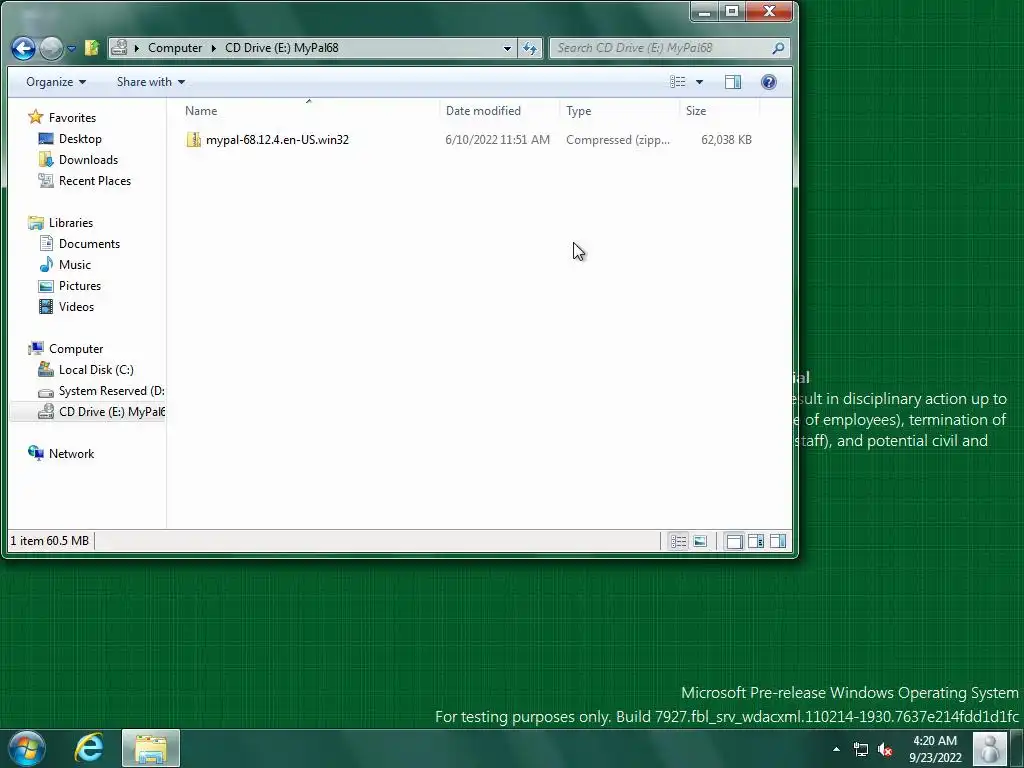This screenshot has width=1024, height=768.
Task: Click the Windows Explorer taskbar button
Action: click(151, 748)
